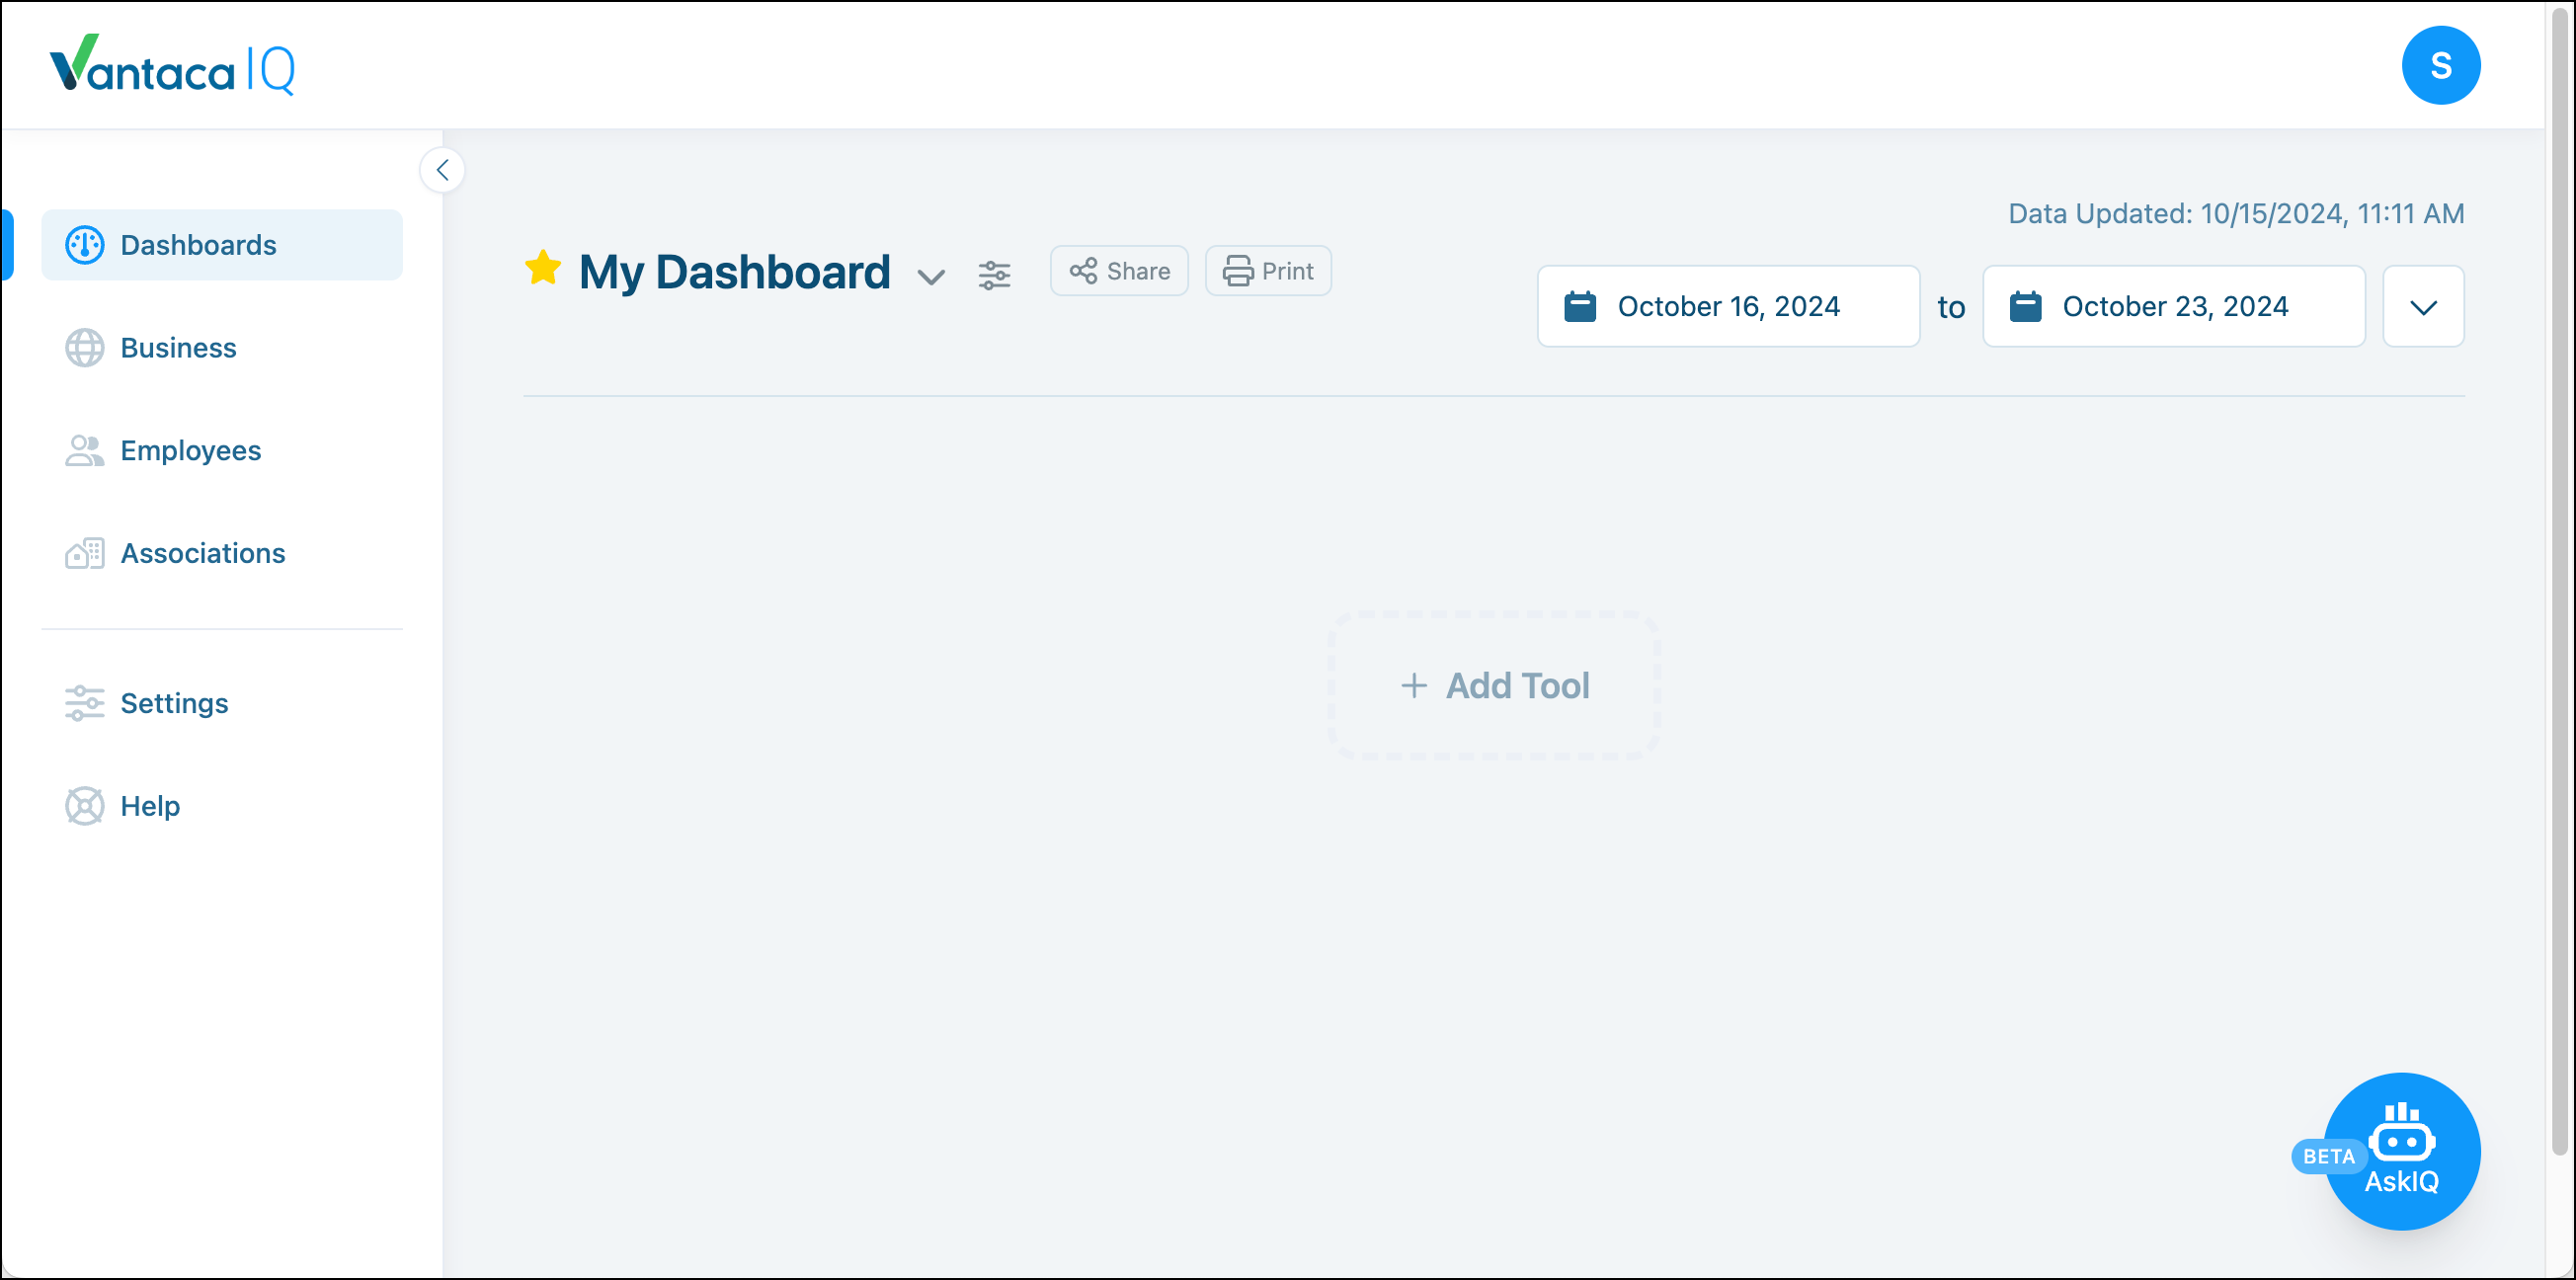Click the Business globe icon
The height and width of the screenshot is (1280, 2576).
pos(84,348)
